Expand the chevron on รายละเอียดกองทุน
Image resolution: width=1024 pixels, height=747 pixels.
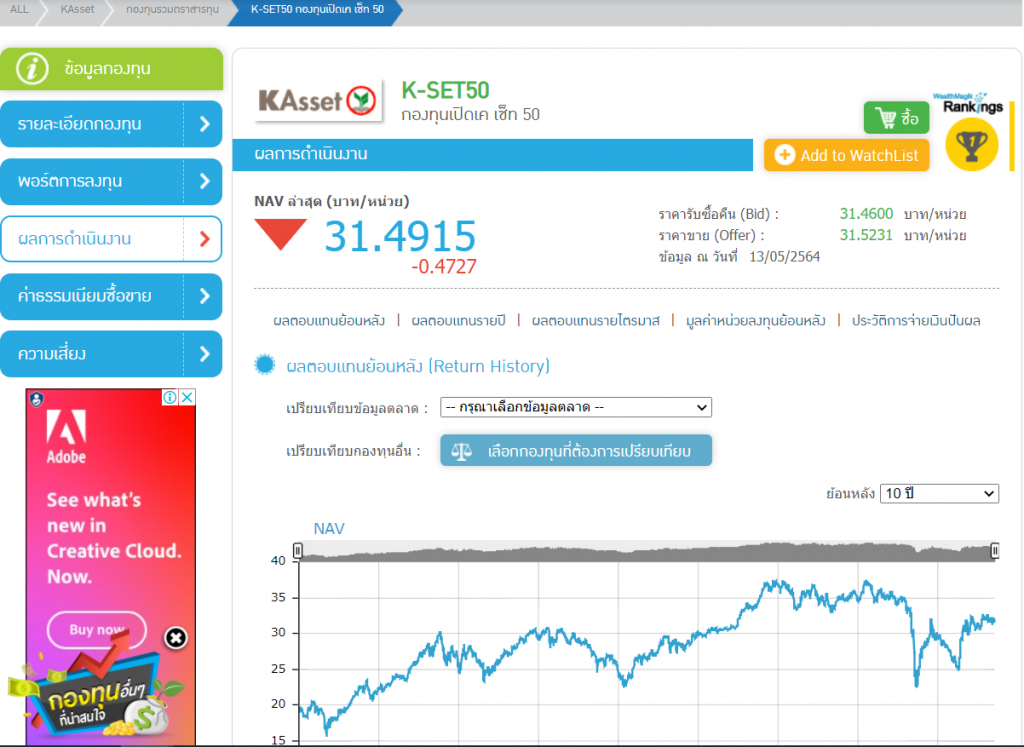[x=204, y=123]
